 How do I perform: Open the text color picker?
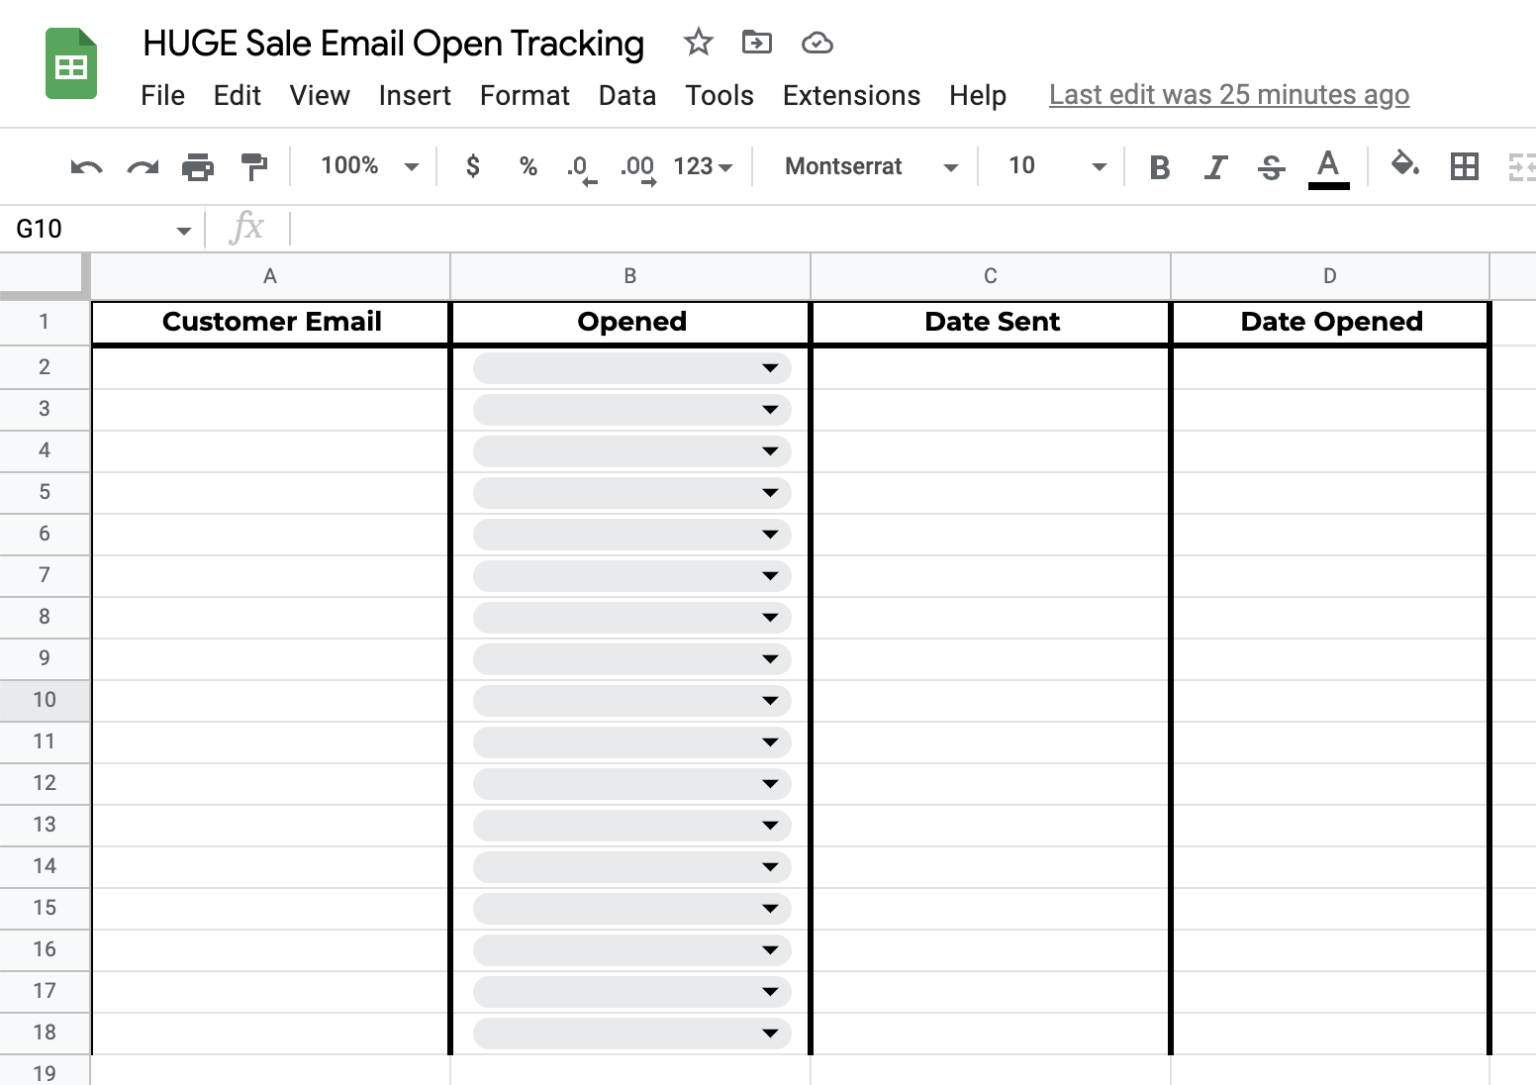(x=1328, y=167)
